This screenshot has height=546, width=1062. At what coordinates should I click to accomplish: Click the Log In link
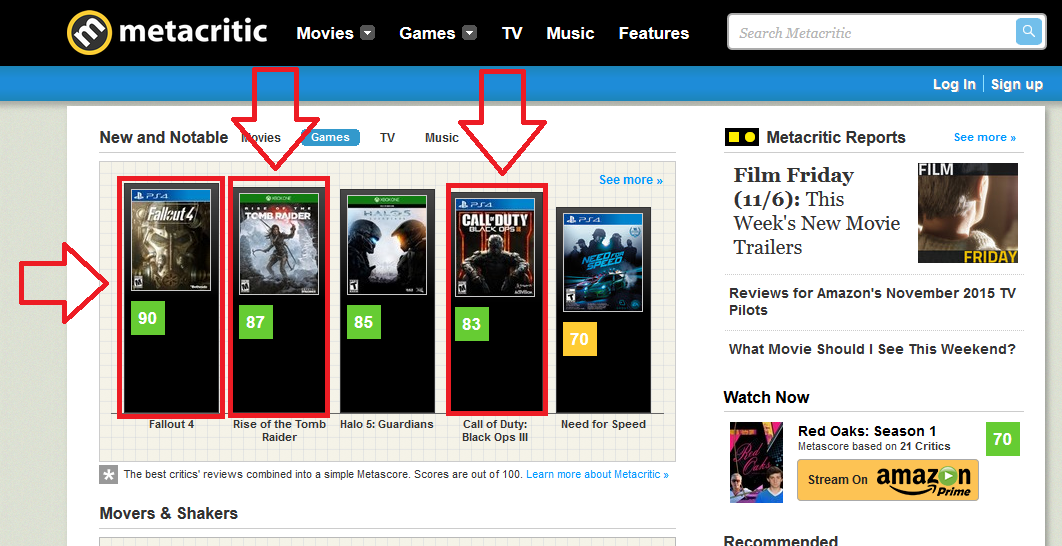(954, 84)
